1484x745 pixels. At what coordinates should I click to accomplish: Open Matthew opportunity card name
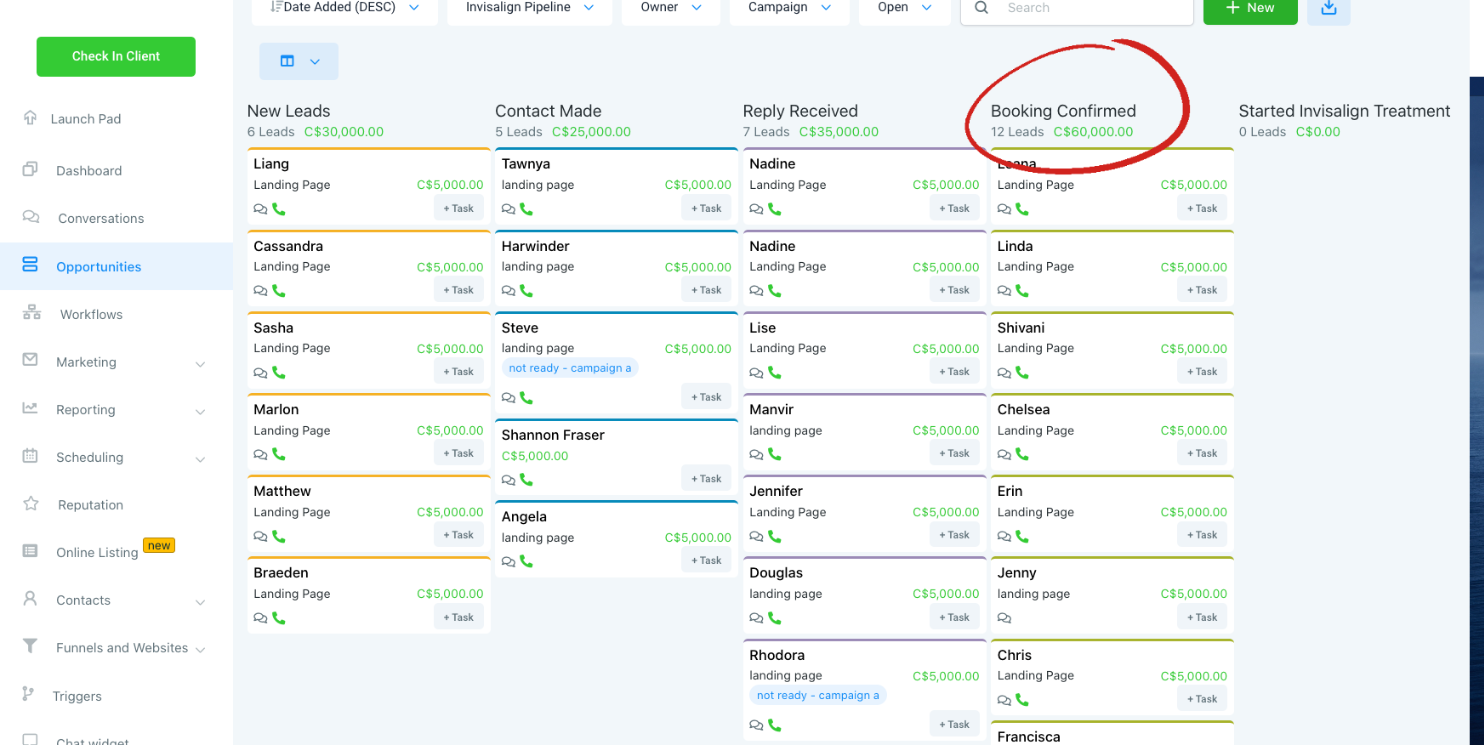click(x=282, y=491)
